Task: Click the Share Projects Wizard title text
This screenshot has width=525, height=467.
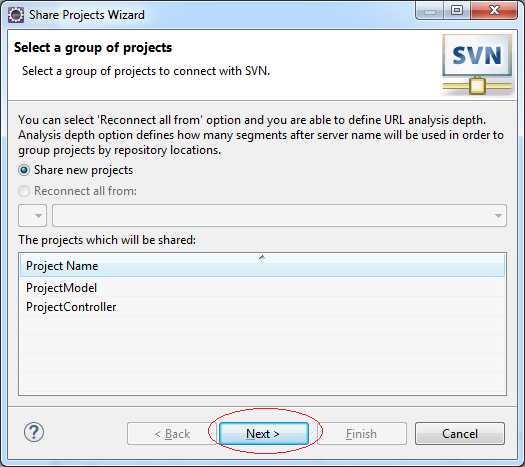Action: (87, 15)
